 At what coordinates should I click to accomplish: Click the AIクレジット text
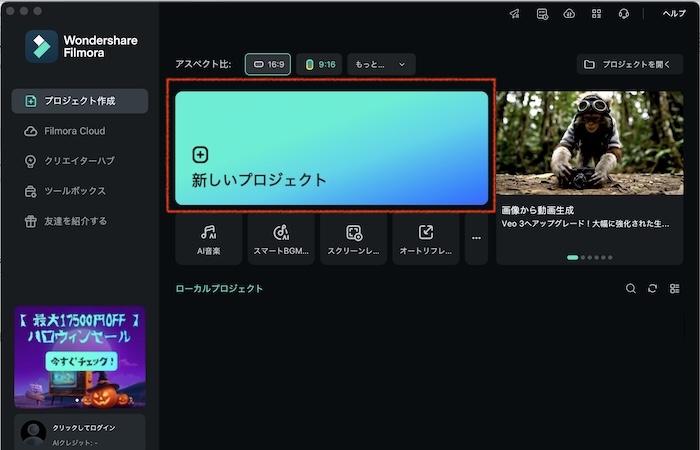75,443
